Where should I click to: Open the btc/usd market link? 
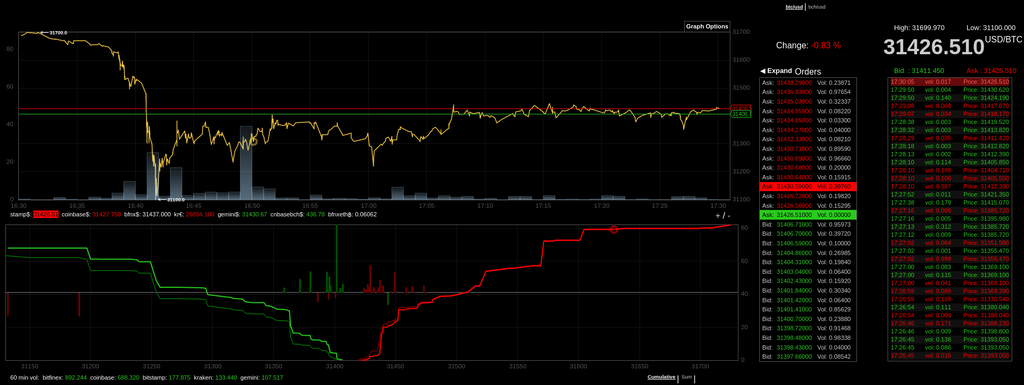(793, 7)
